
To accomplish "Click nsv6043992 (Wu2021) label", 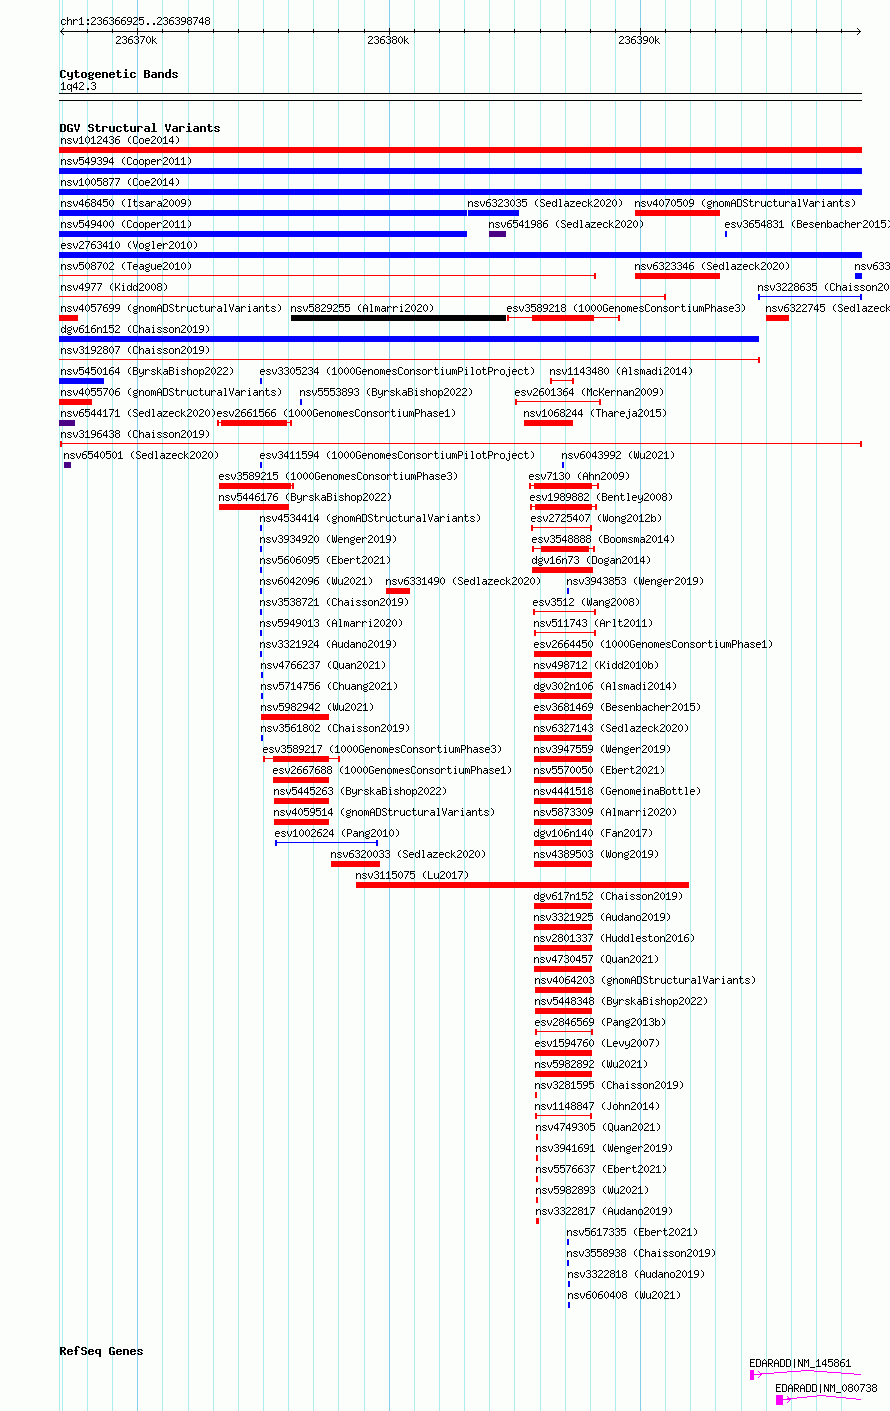I will tap(618, 455).
